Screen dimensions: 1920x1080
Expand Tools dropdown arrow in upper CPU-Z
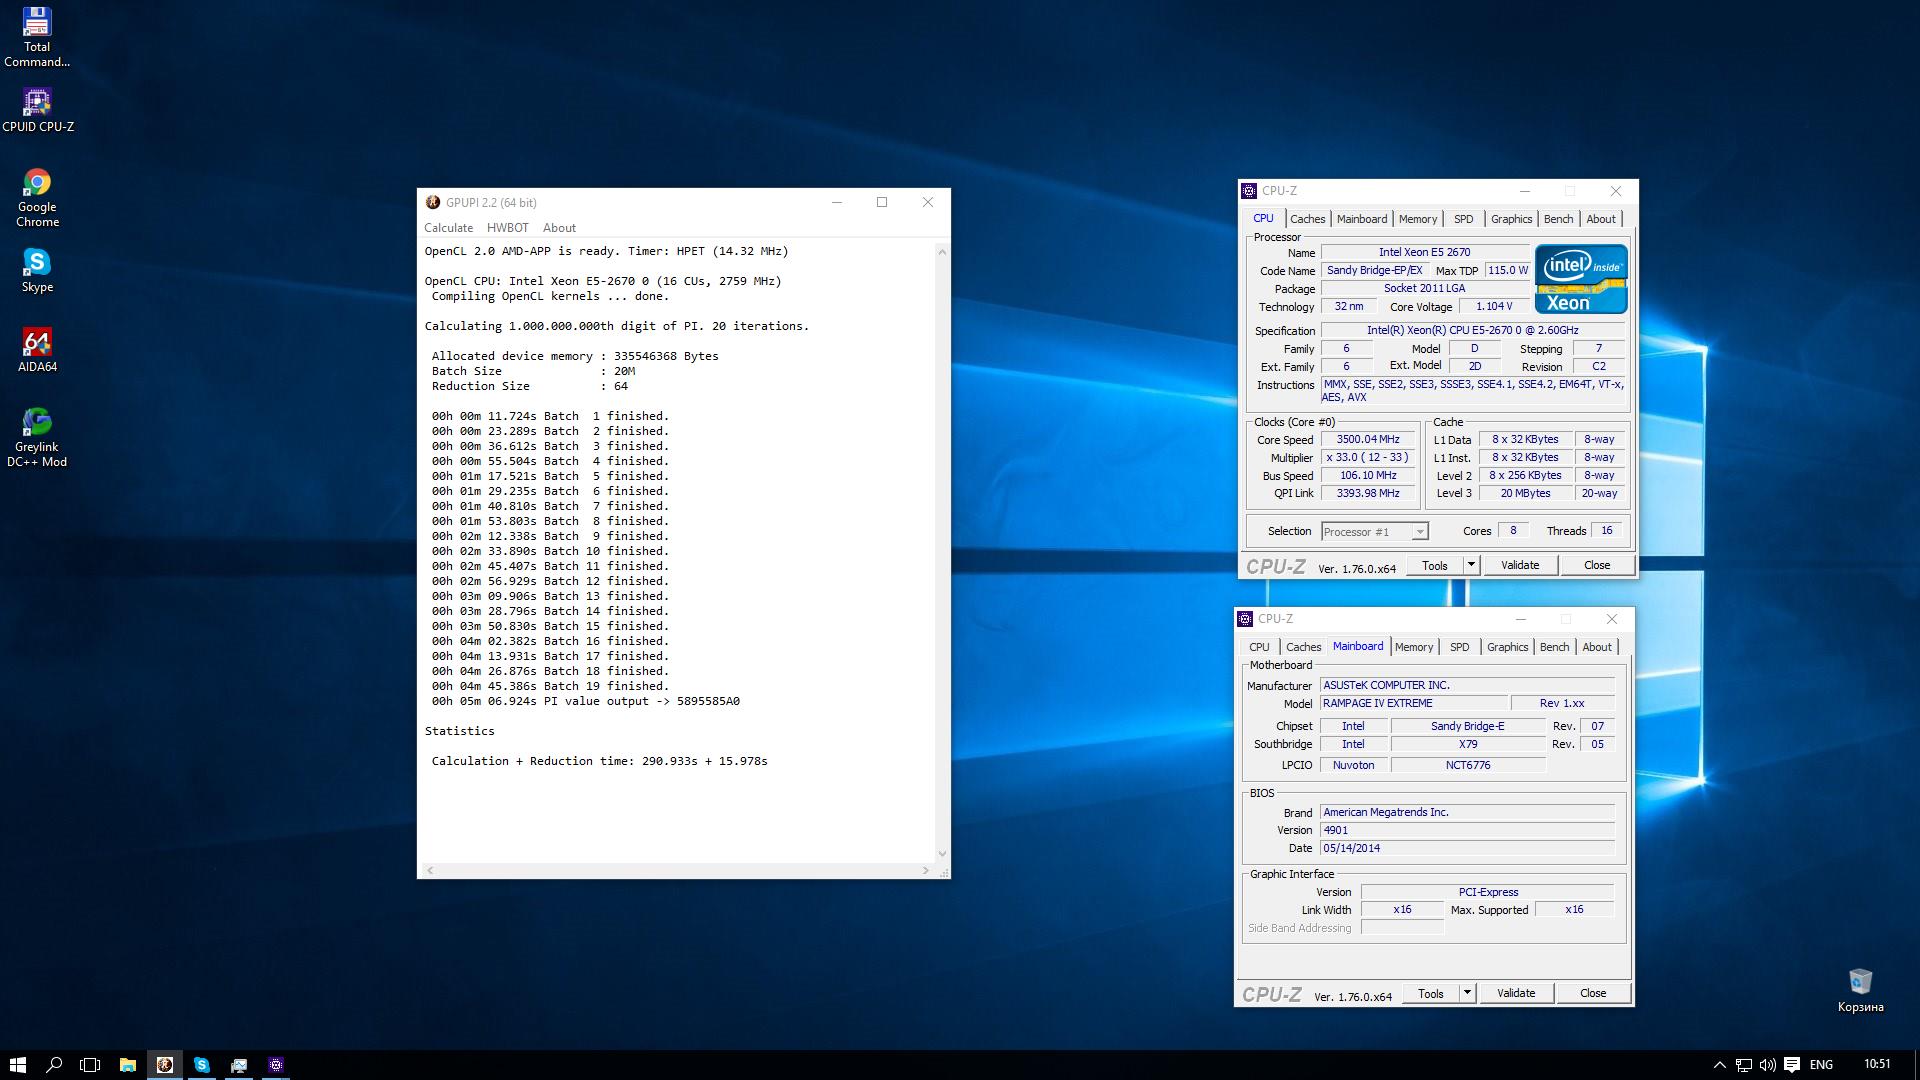pyautogui.click(x=1471, y=565)
